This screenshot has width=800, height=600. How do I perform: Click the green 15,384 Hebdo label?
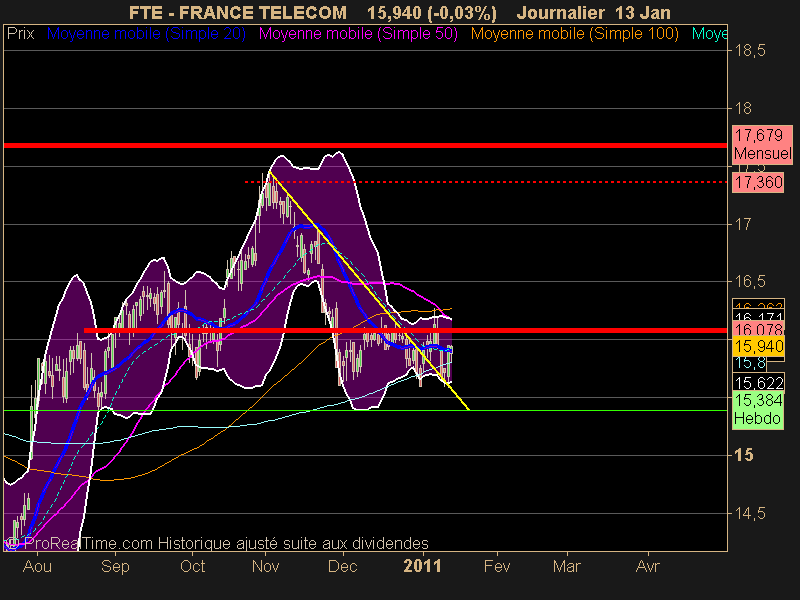pos(758,409)
